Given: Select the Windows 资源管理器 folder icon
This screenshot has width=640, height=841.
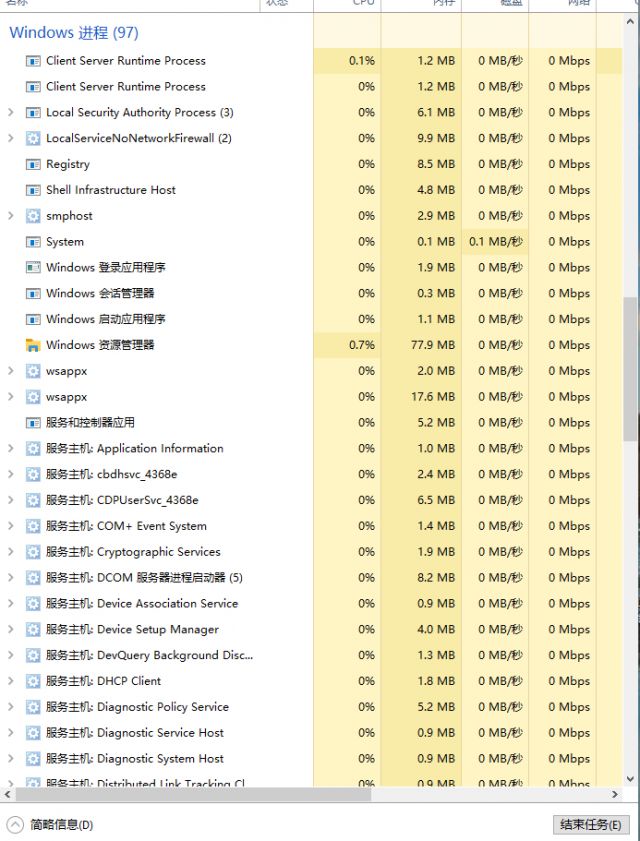Looking at the screenshot, I should coord(33,345).
